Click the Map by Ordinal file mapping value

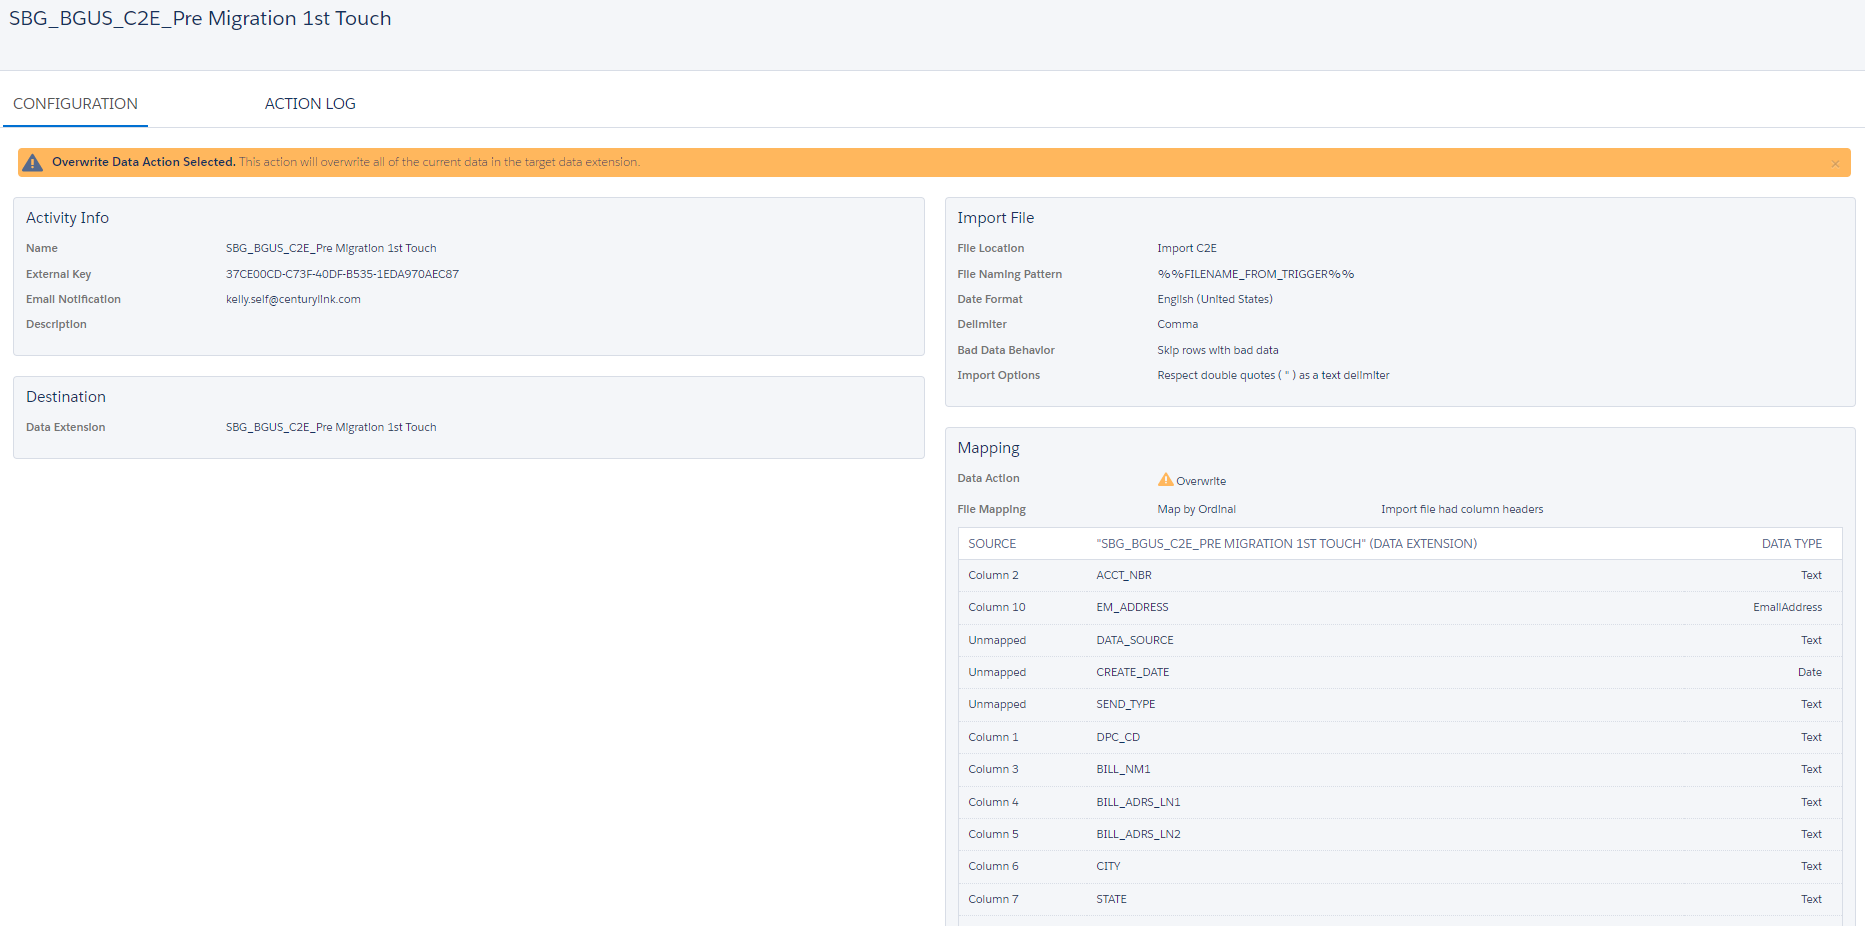tap(1196, 508)
